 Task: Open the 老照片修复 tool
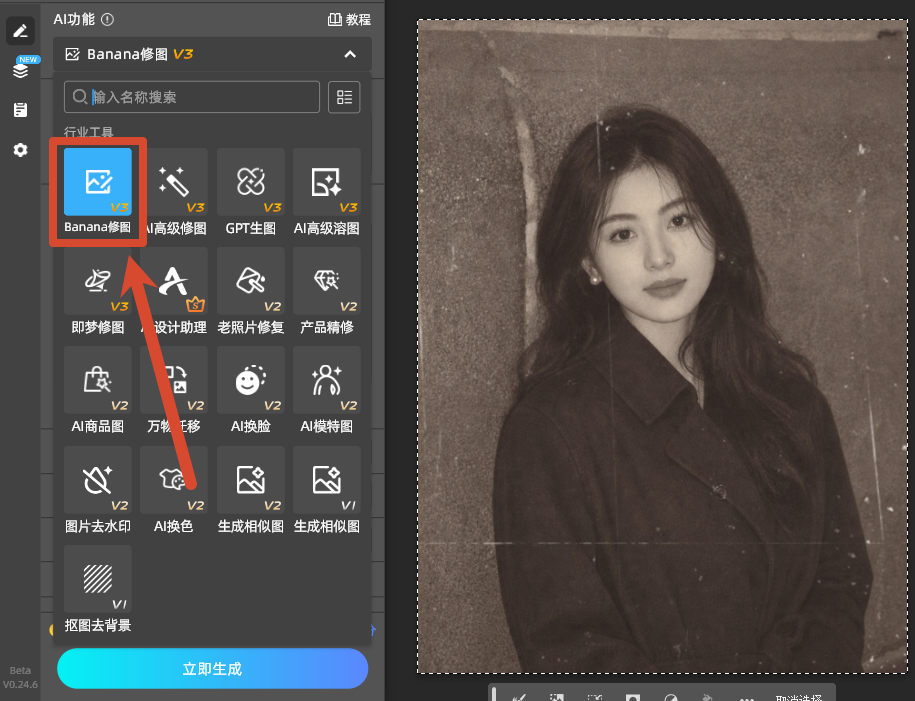250,281
